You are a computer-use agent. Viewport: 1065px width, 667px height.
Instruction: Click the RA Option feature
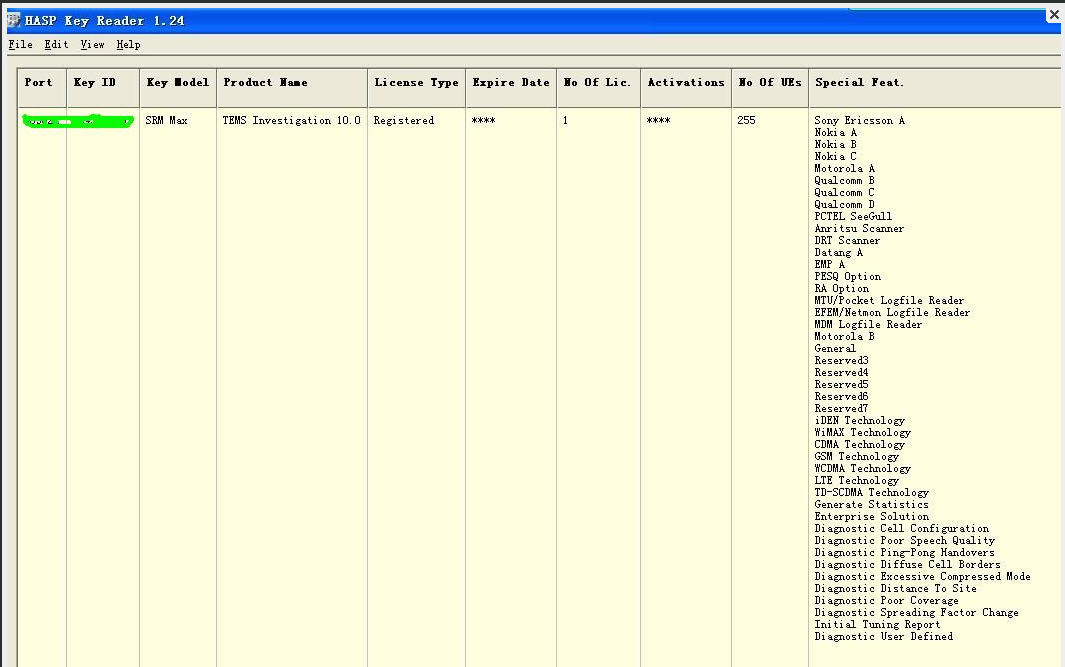point(842,289)
